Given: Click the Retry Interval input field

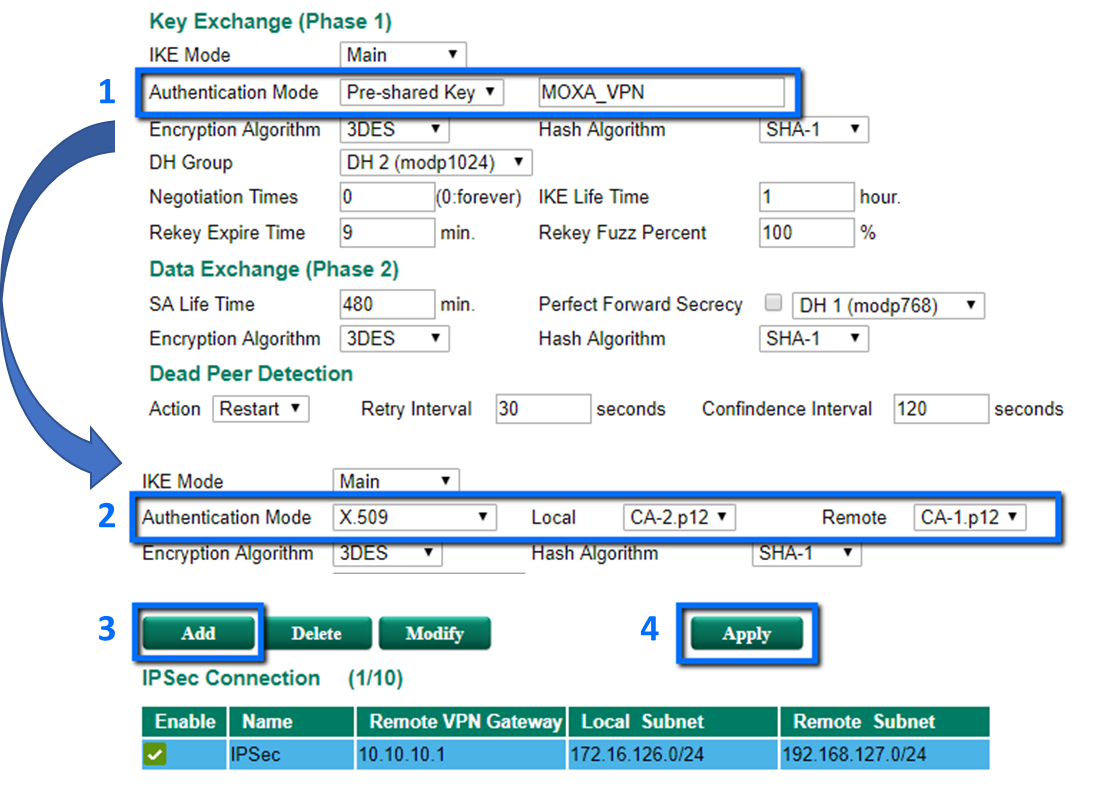Looking at the screenshot, I should [x=543, y=409].
